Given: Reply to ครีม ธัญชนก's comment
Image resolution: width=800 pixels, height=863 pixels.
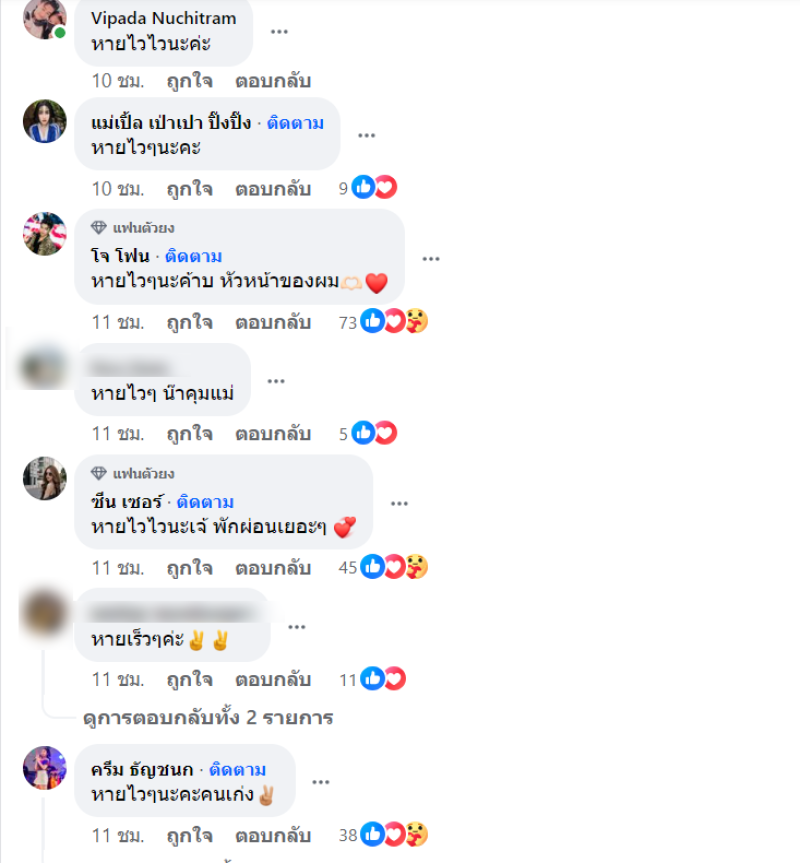Looking at the screenshot, I should [x=273, y=835].
